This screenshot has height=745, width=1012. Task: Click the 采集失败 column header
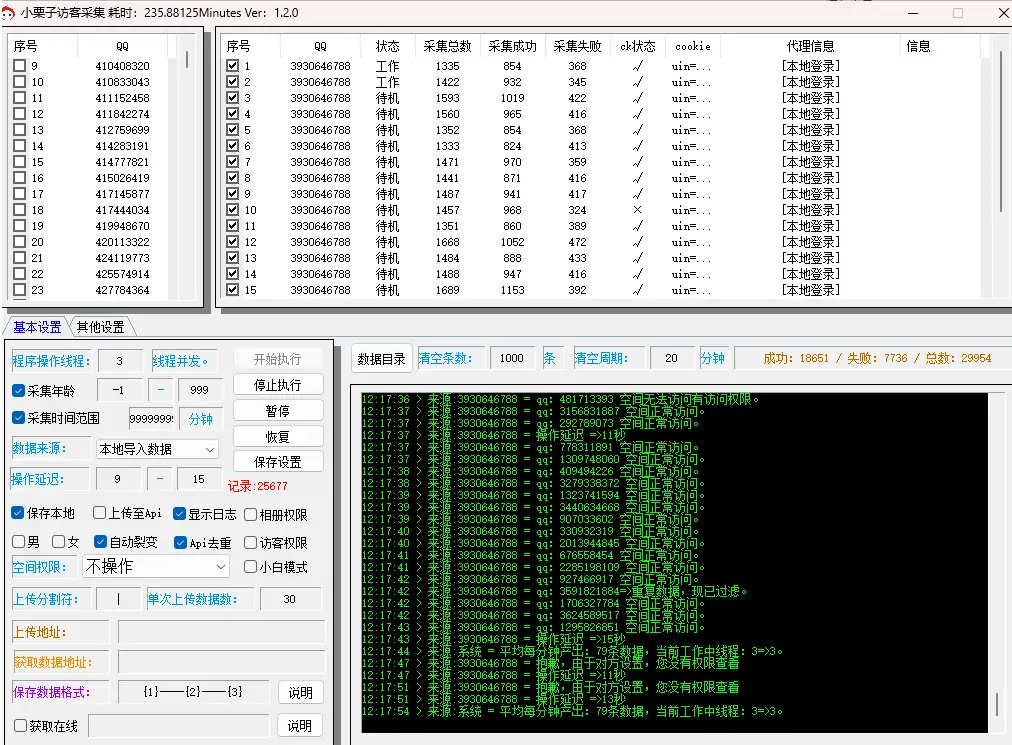tap(577, 46)
